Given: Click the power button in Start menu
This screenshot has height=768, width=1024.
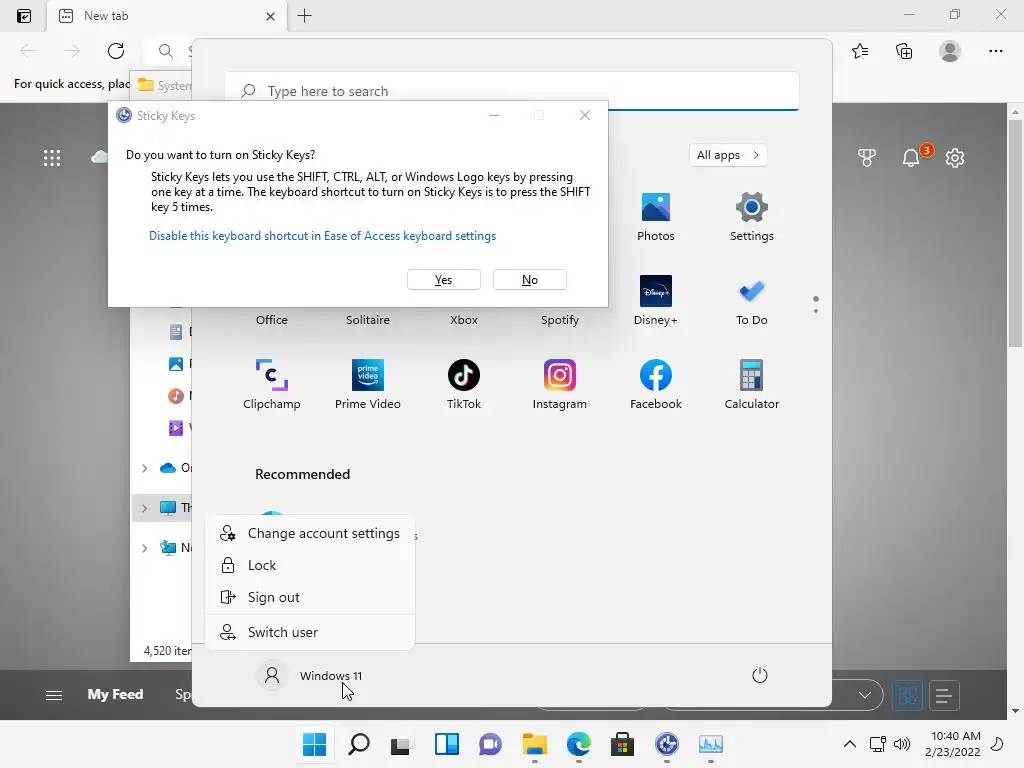Looking at the screenshot, I should (x=760, y=675).
